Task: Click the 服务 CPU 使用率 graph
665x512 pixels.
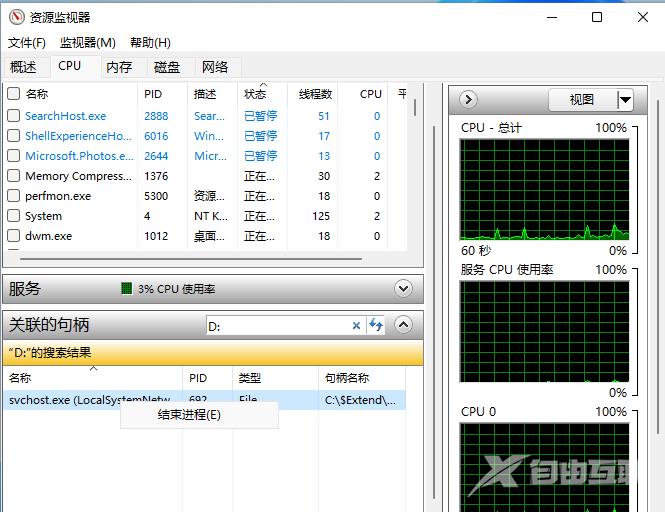Action: click(x=545, y=332)
